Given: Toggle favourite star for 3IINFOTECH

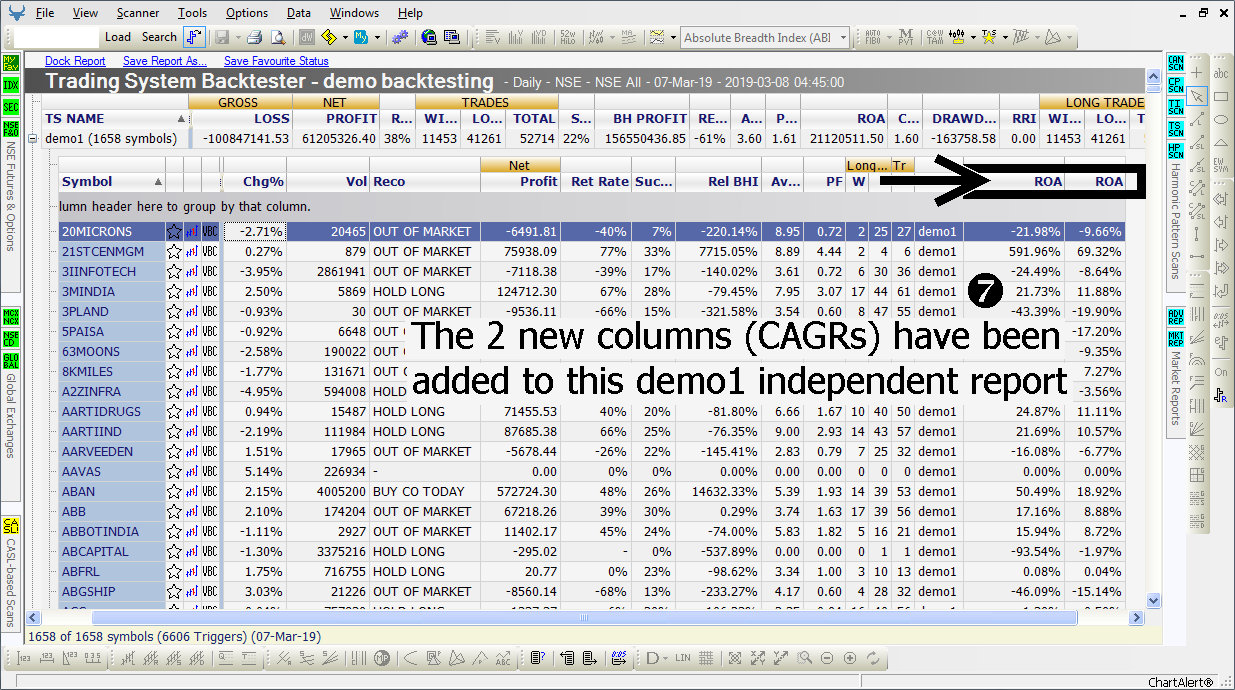Looking at the screenshot, I should [174, 271].
